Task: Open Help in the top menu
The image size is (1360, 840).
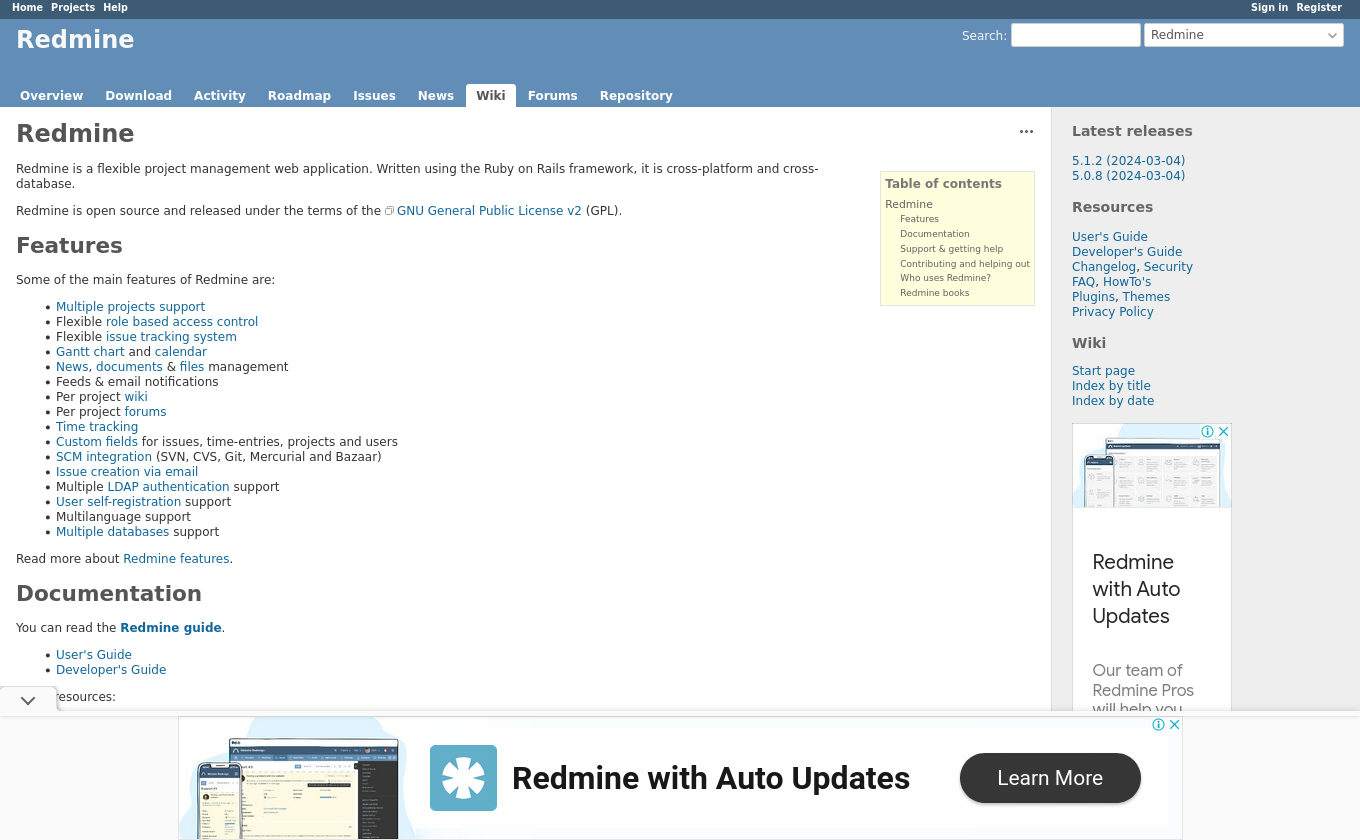Action: [115, 7]
